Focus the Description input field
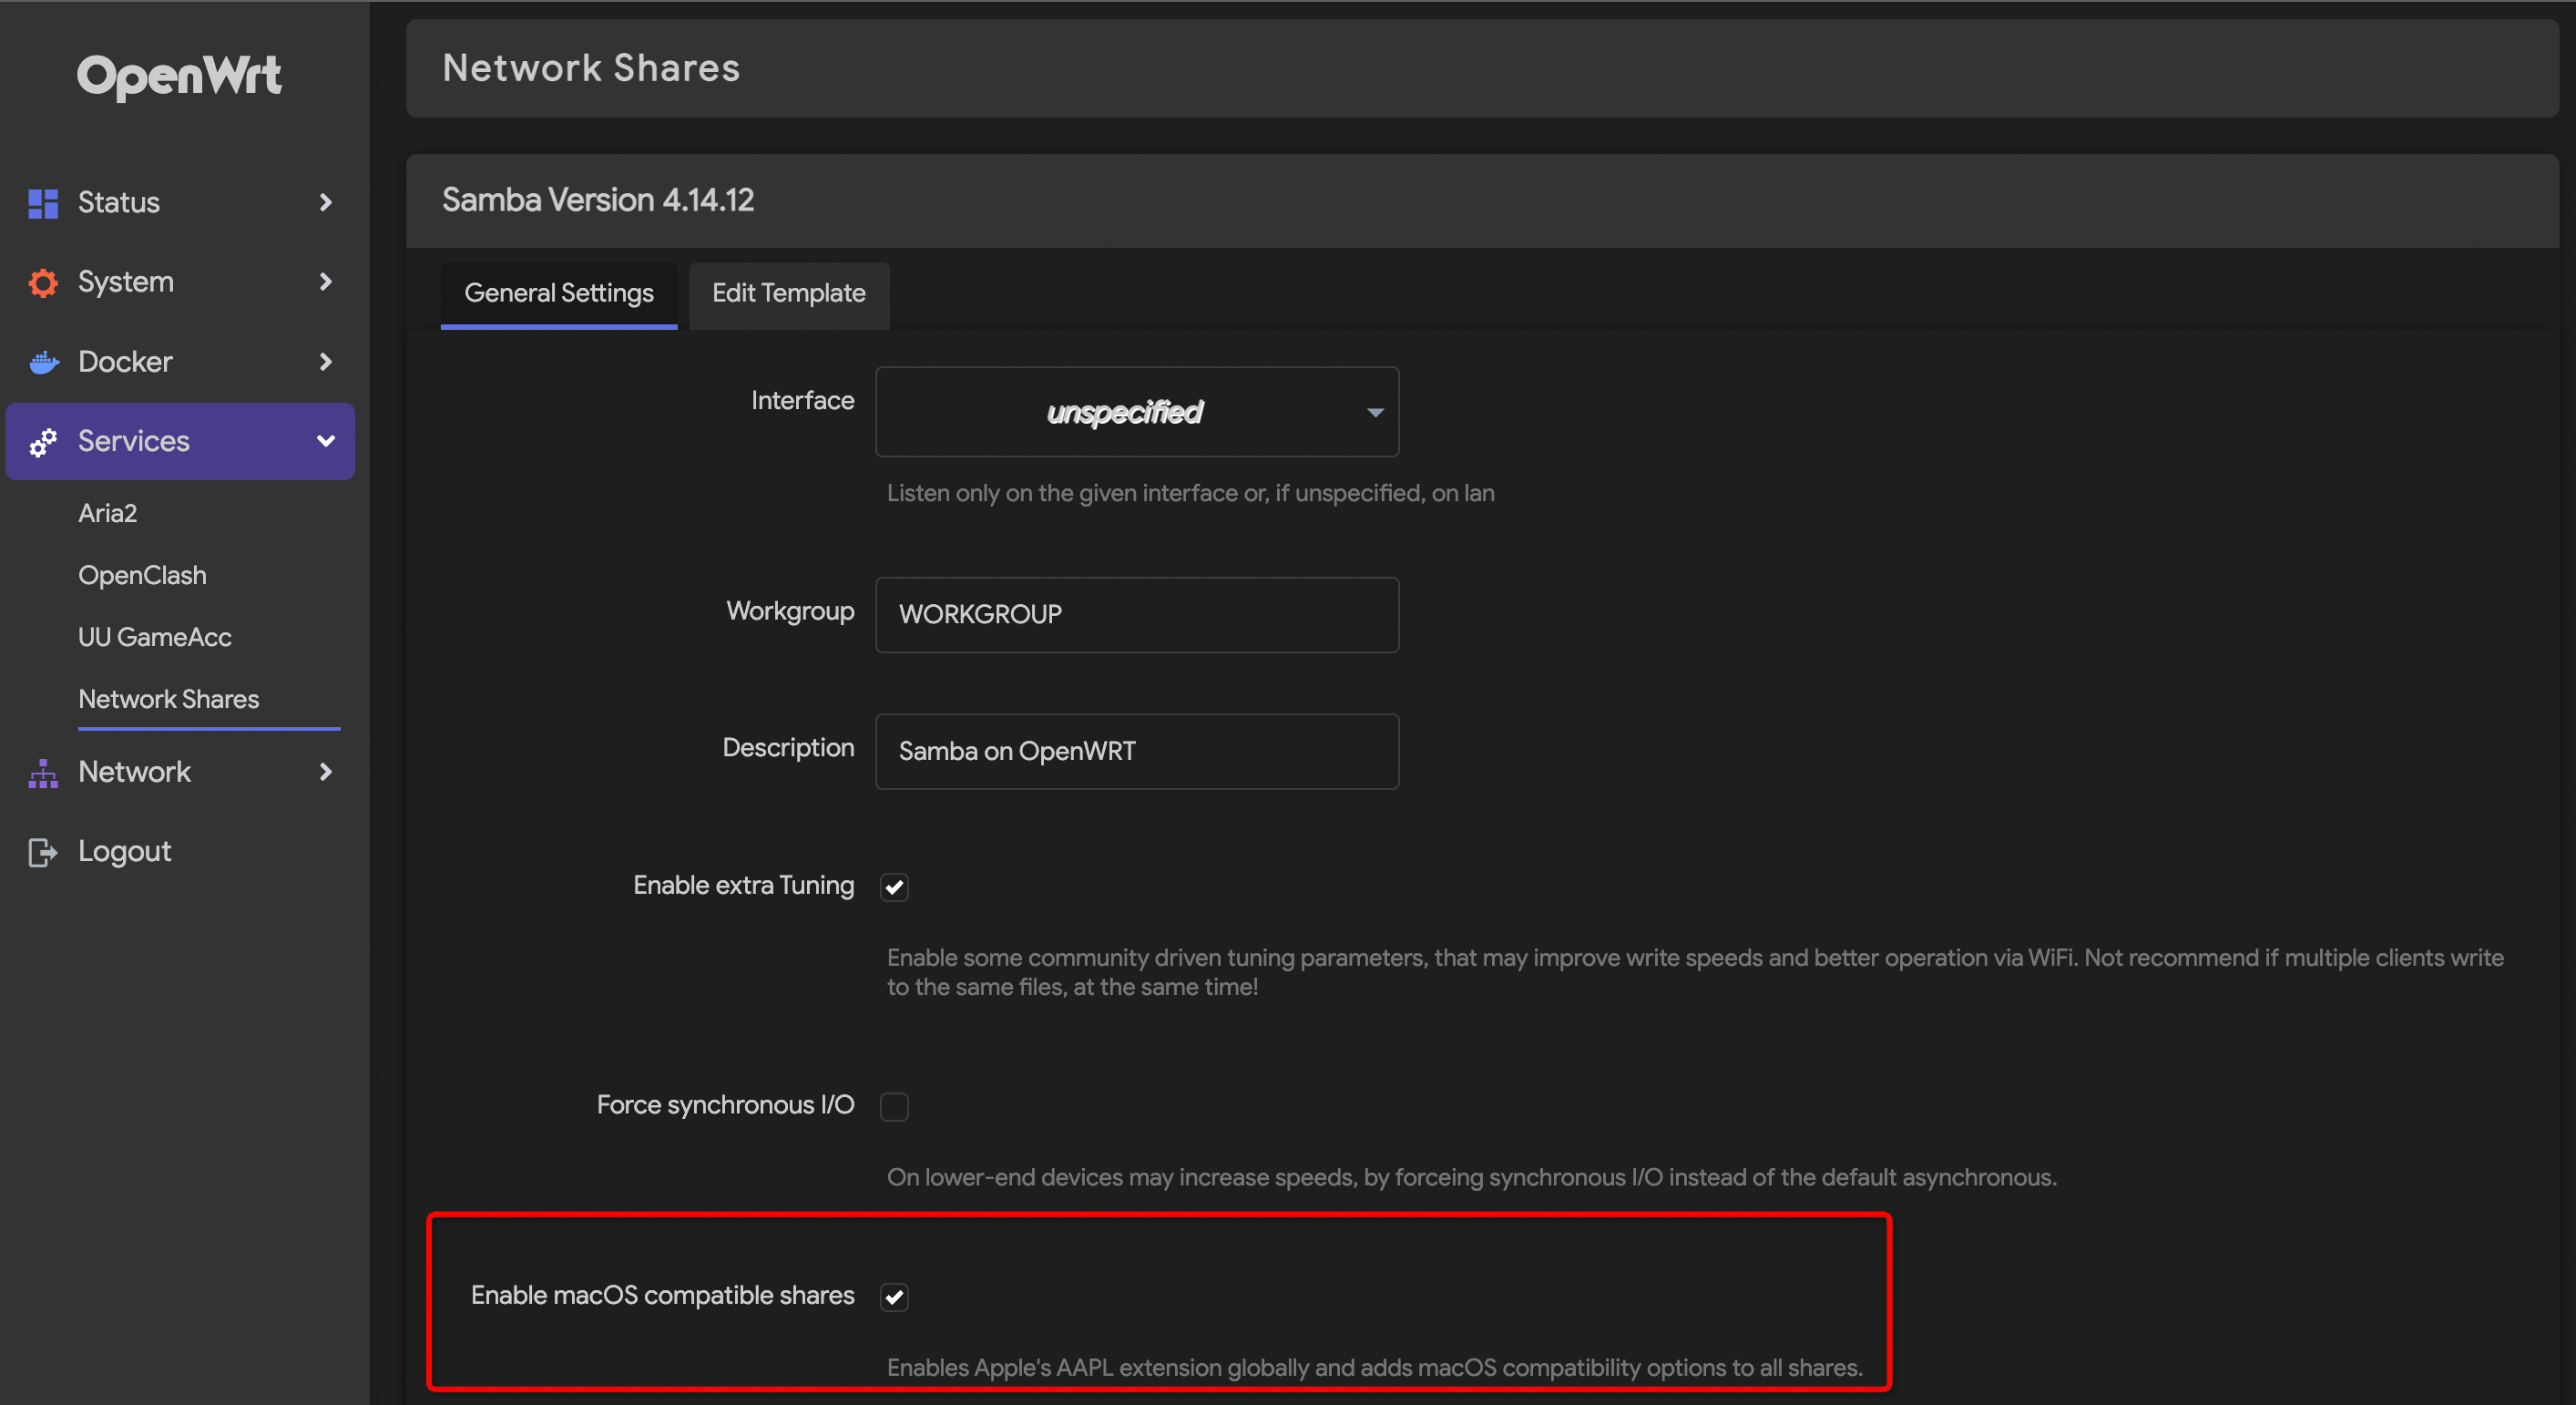Screen dimensions: 2576x1405 [1137, 752]
